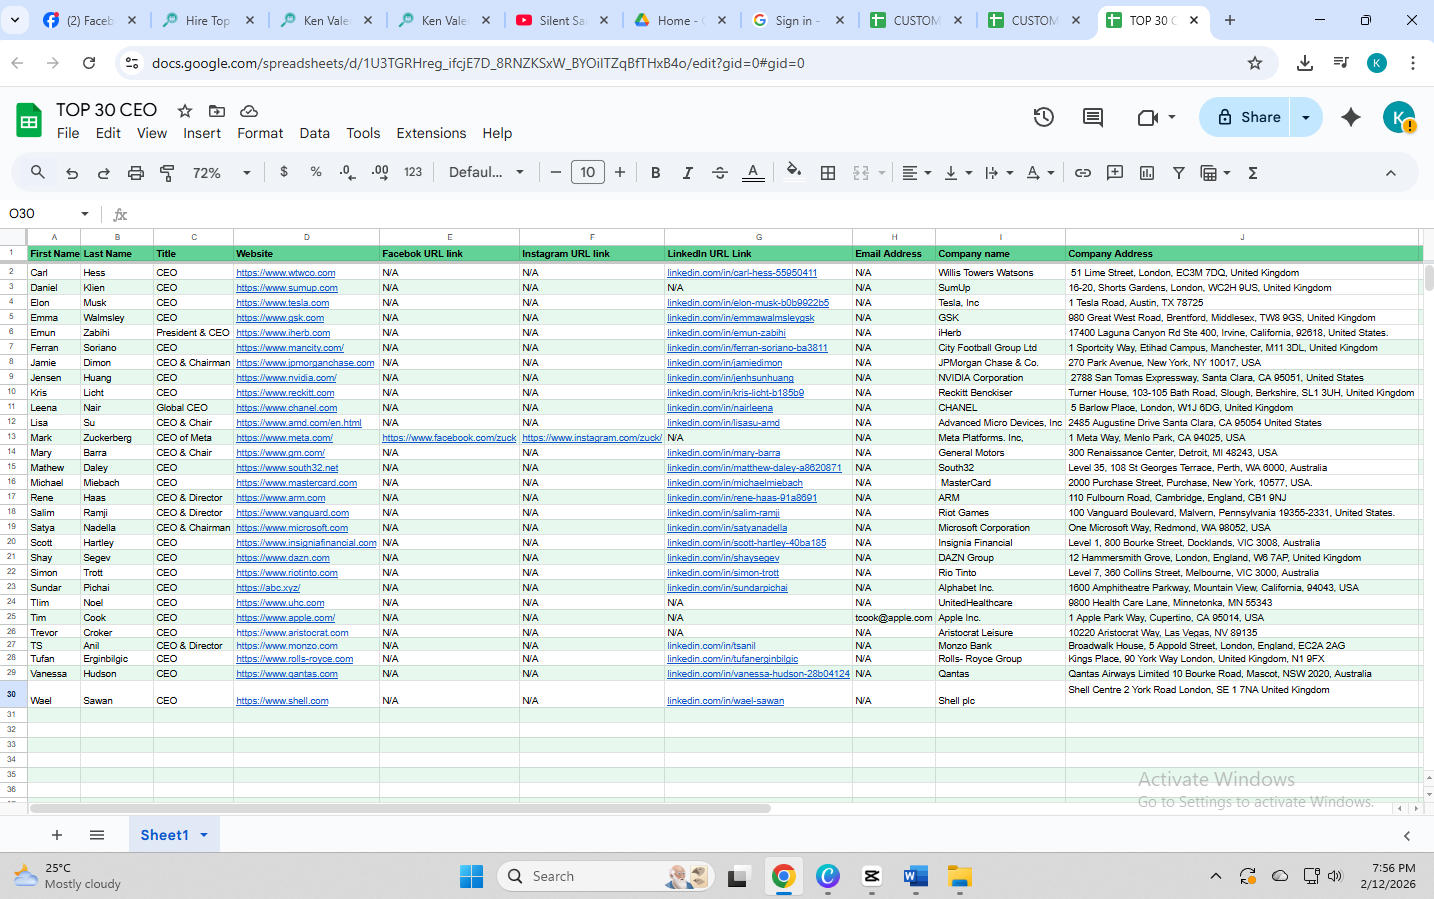Open the https://www.apple.com/ link
The image size is (1434, 899).
coord(286,618)
